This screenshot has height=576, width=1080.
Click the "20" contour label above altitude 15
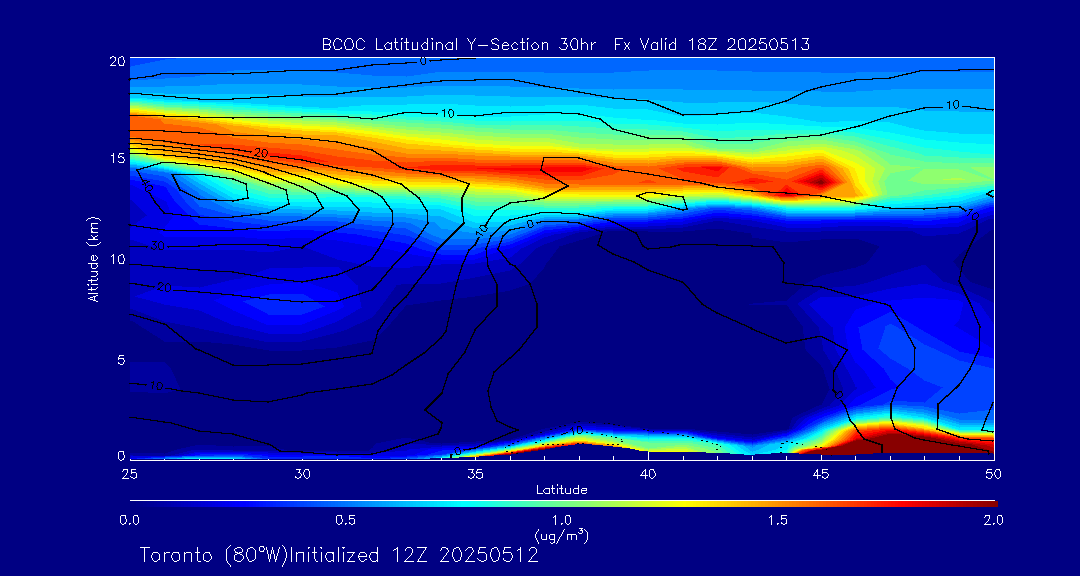pyautogui.click(x=260, y=153)
